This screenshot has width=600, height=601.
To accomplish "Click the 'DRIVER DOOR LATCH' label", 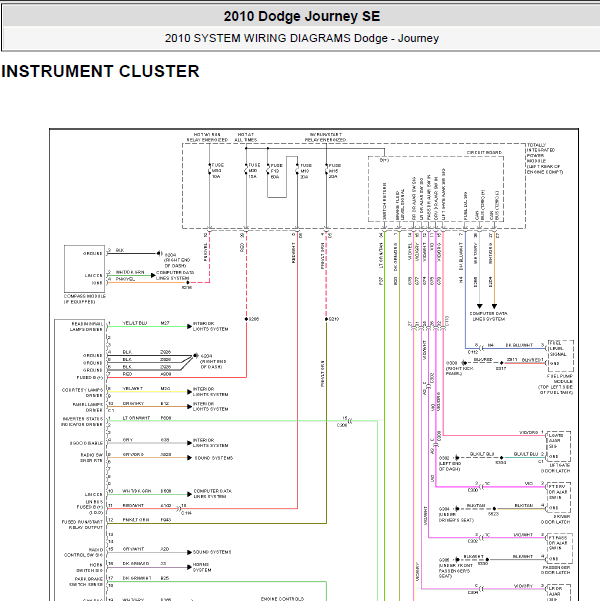I will (556, 519).
